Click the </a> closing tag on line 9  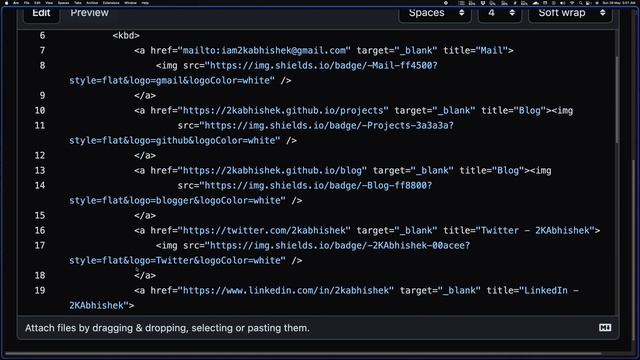[x=145, y=96]
